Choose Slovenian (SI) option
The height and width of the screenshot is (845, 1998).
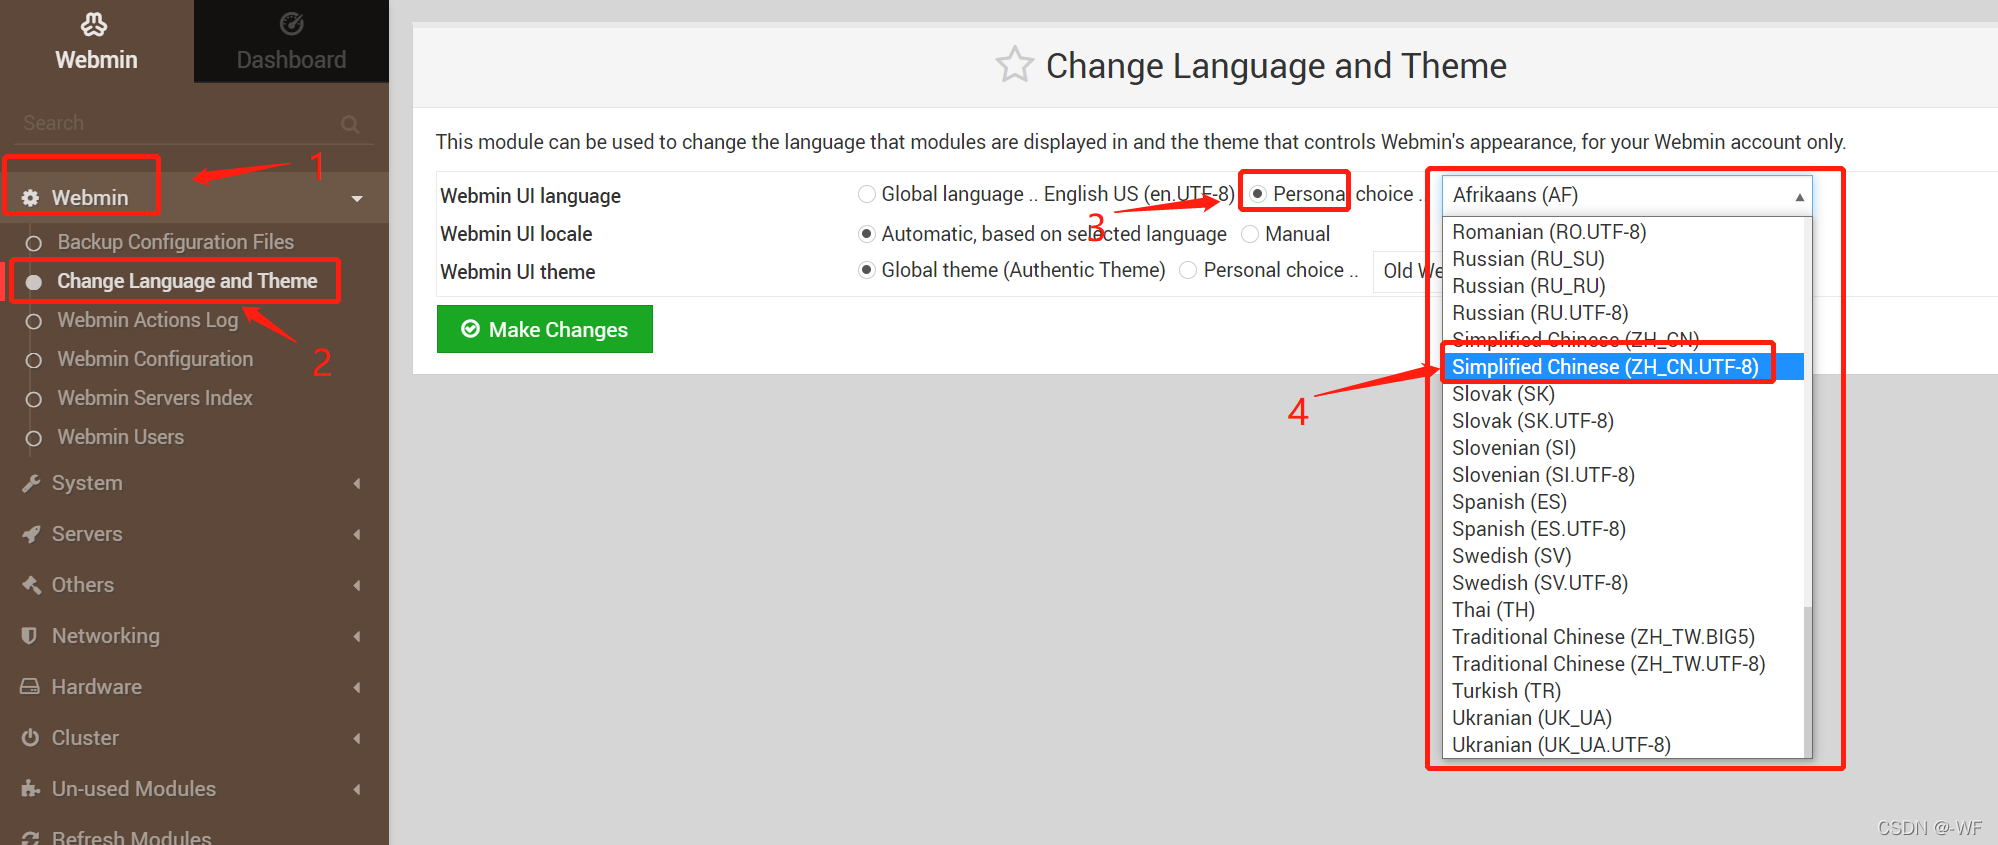click(x=1623, y=448)
